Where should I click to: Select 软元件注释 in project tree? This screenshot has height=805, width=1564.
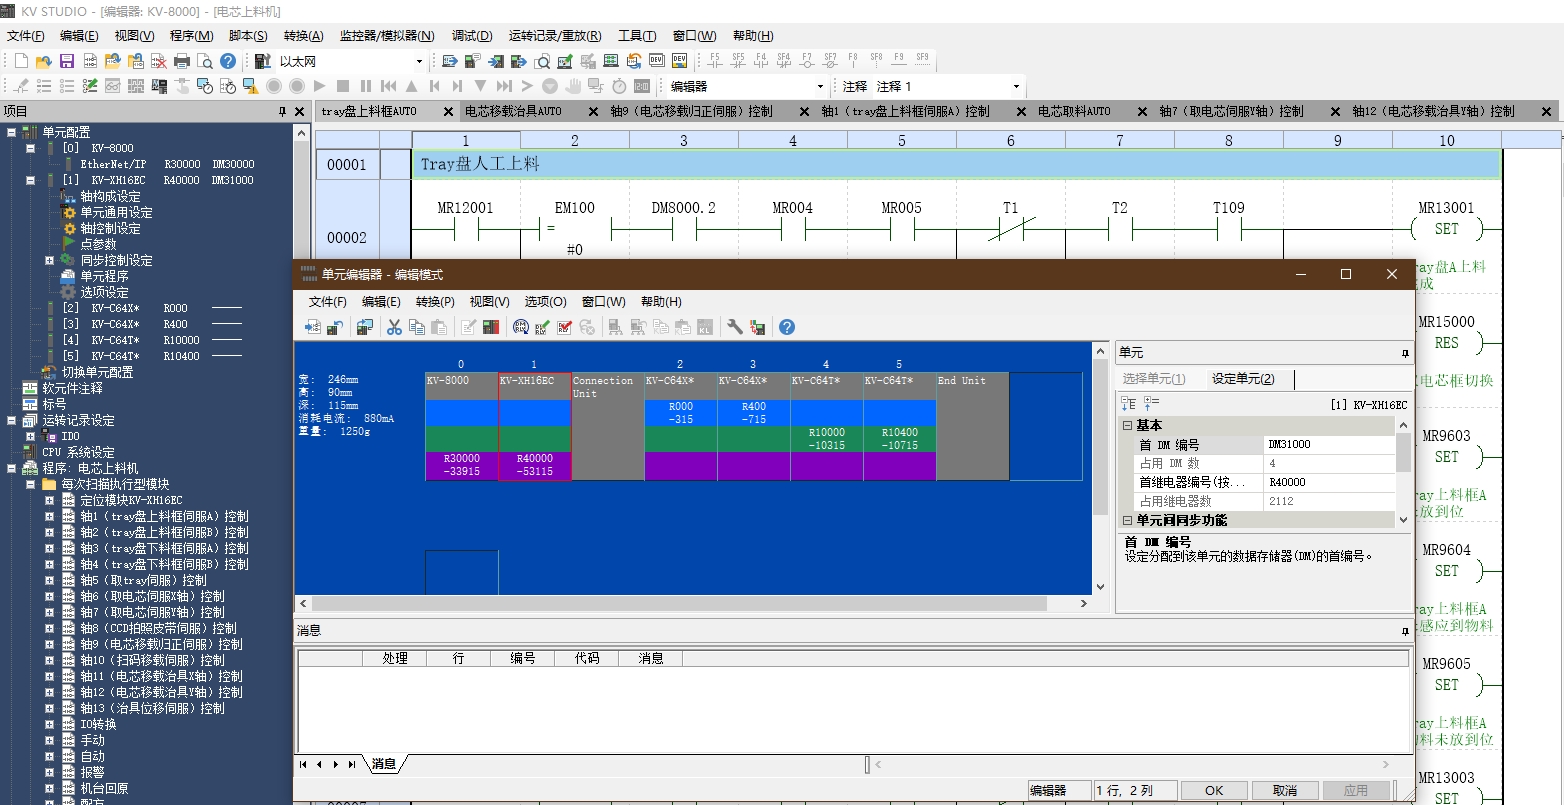tap(72, 388)
